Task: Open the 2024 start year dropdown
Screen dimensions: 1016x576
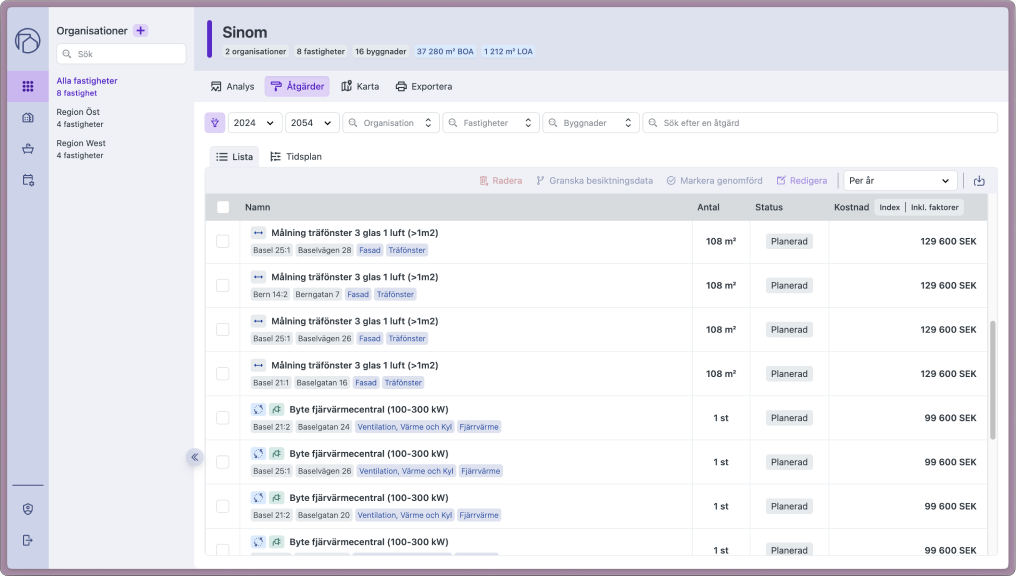Action: (254, 122)
